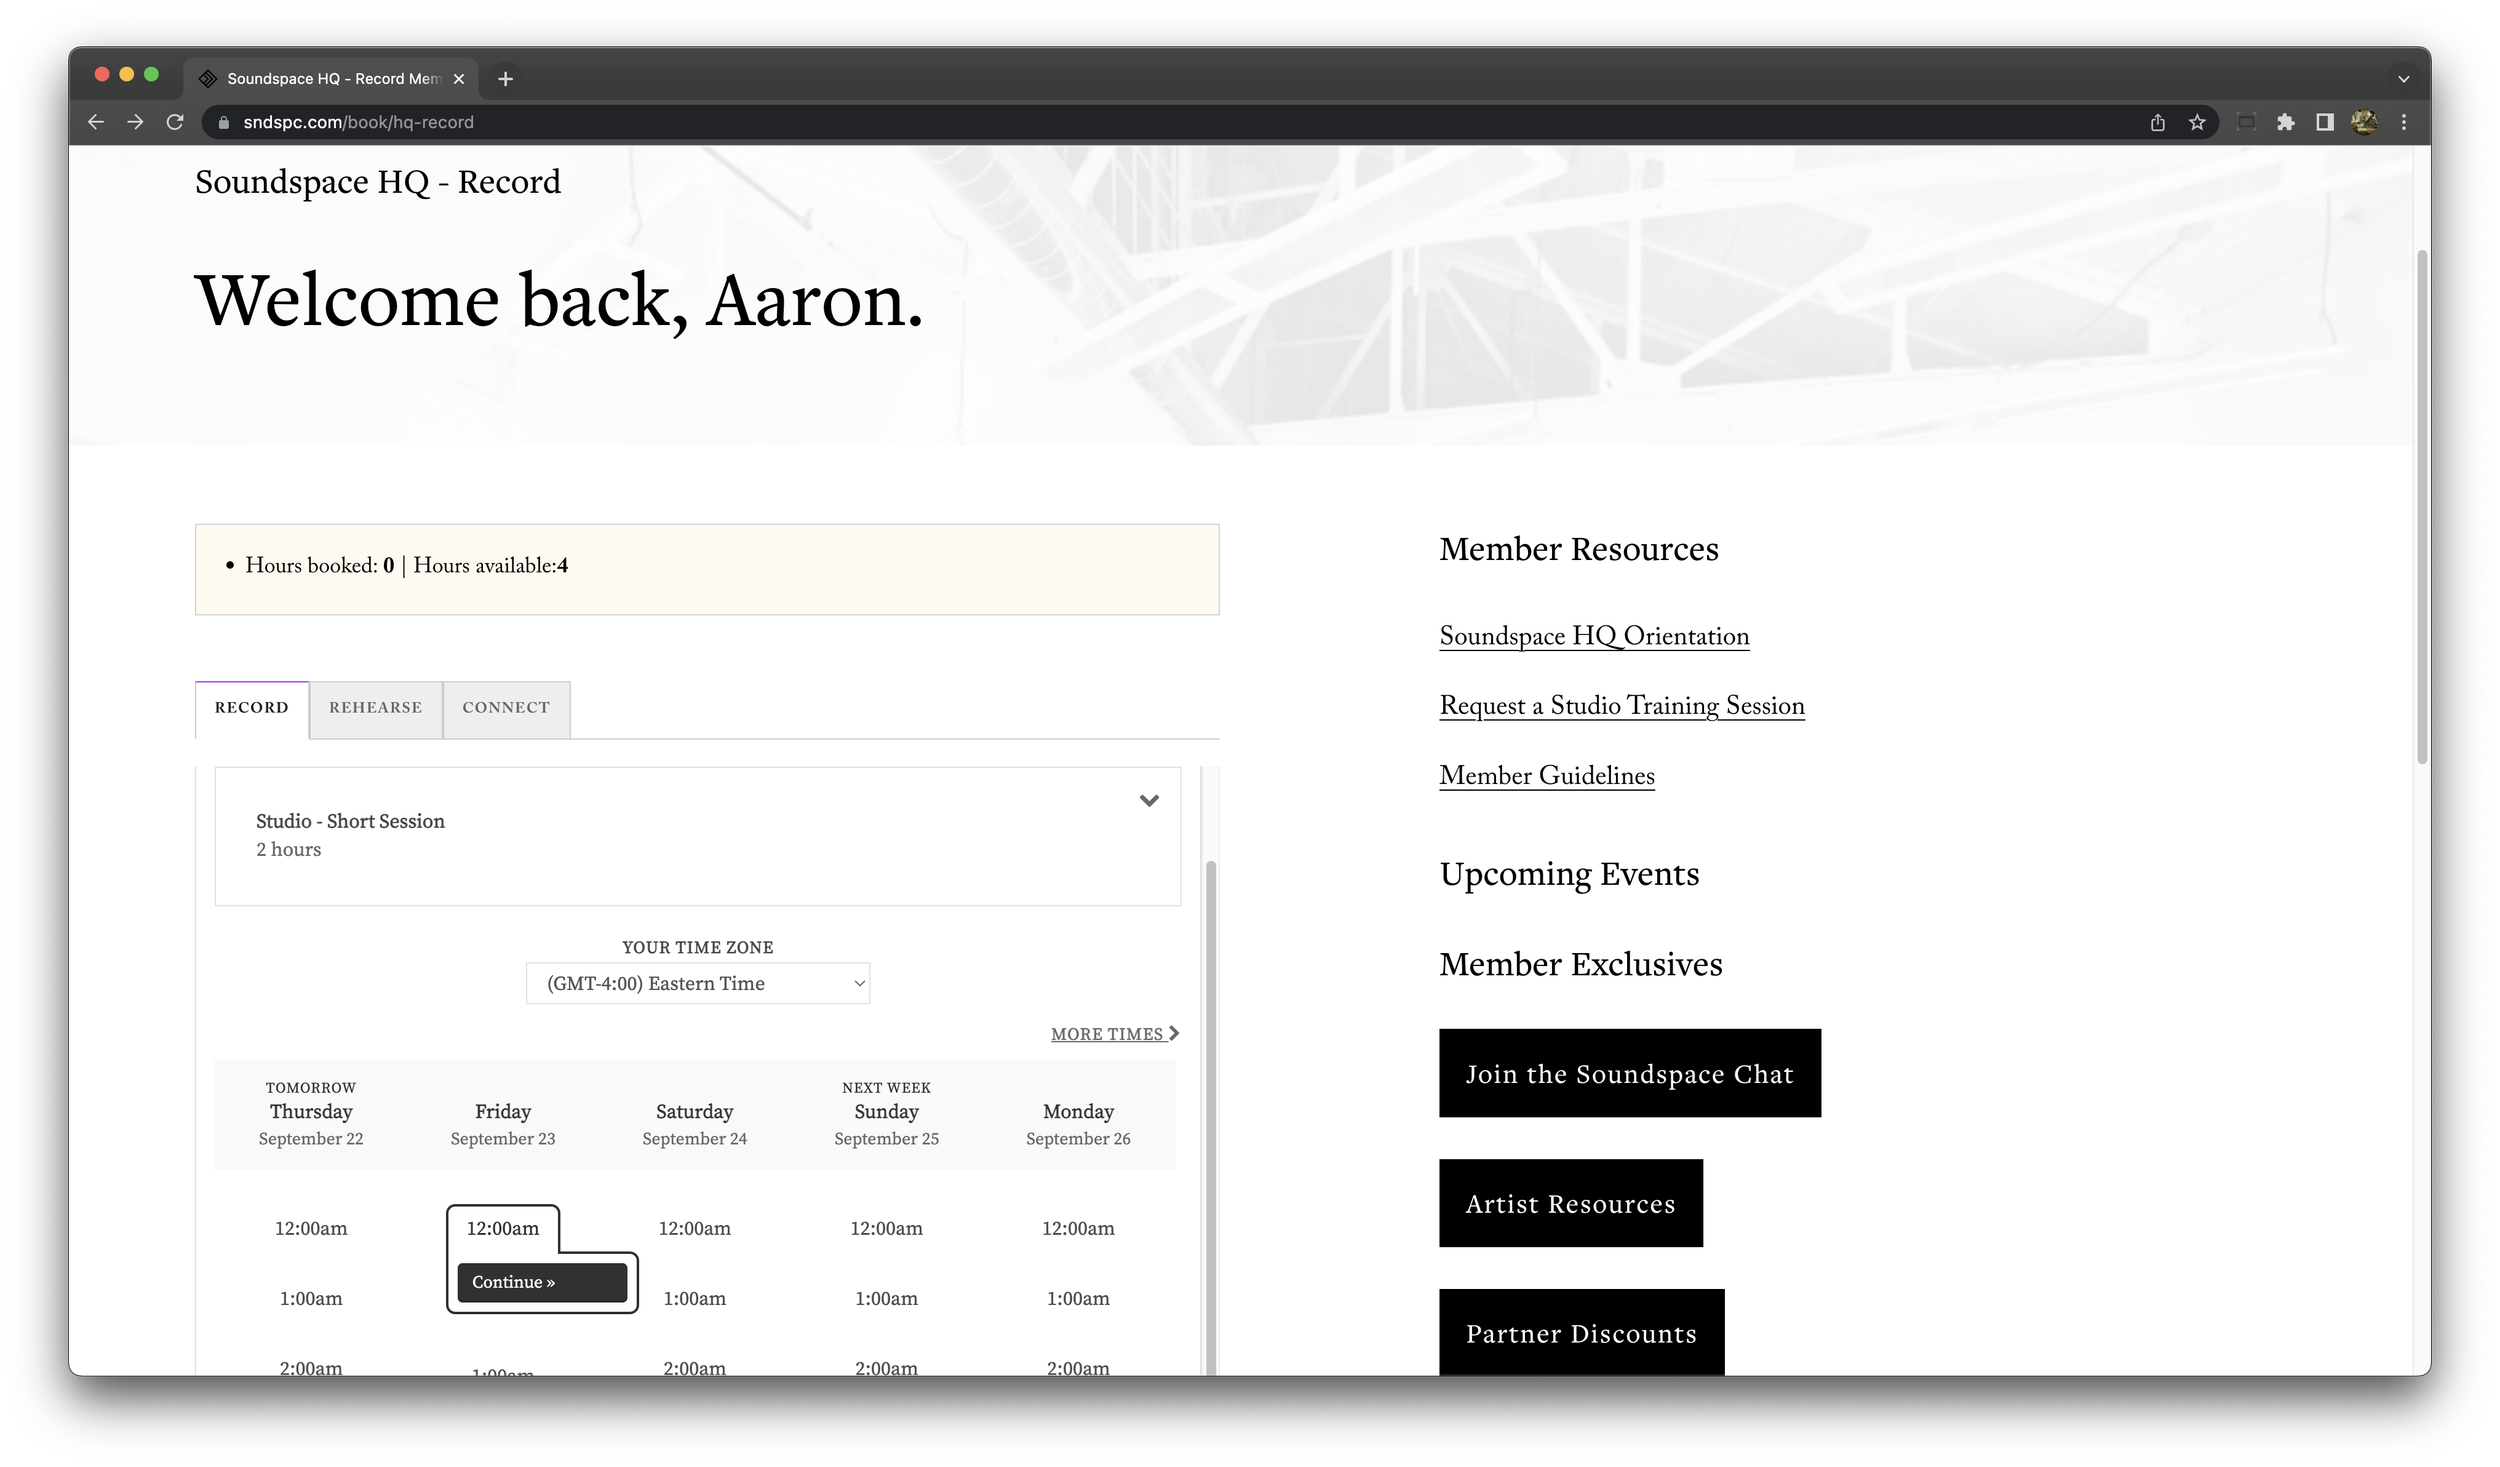Click the browser forward arrow
The image size is (2500, 1467).
(x=135, y=122)
